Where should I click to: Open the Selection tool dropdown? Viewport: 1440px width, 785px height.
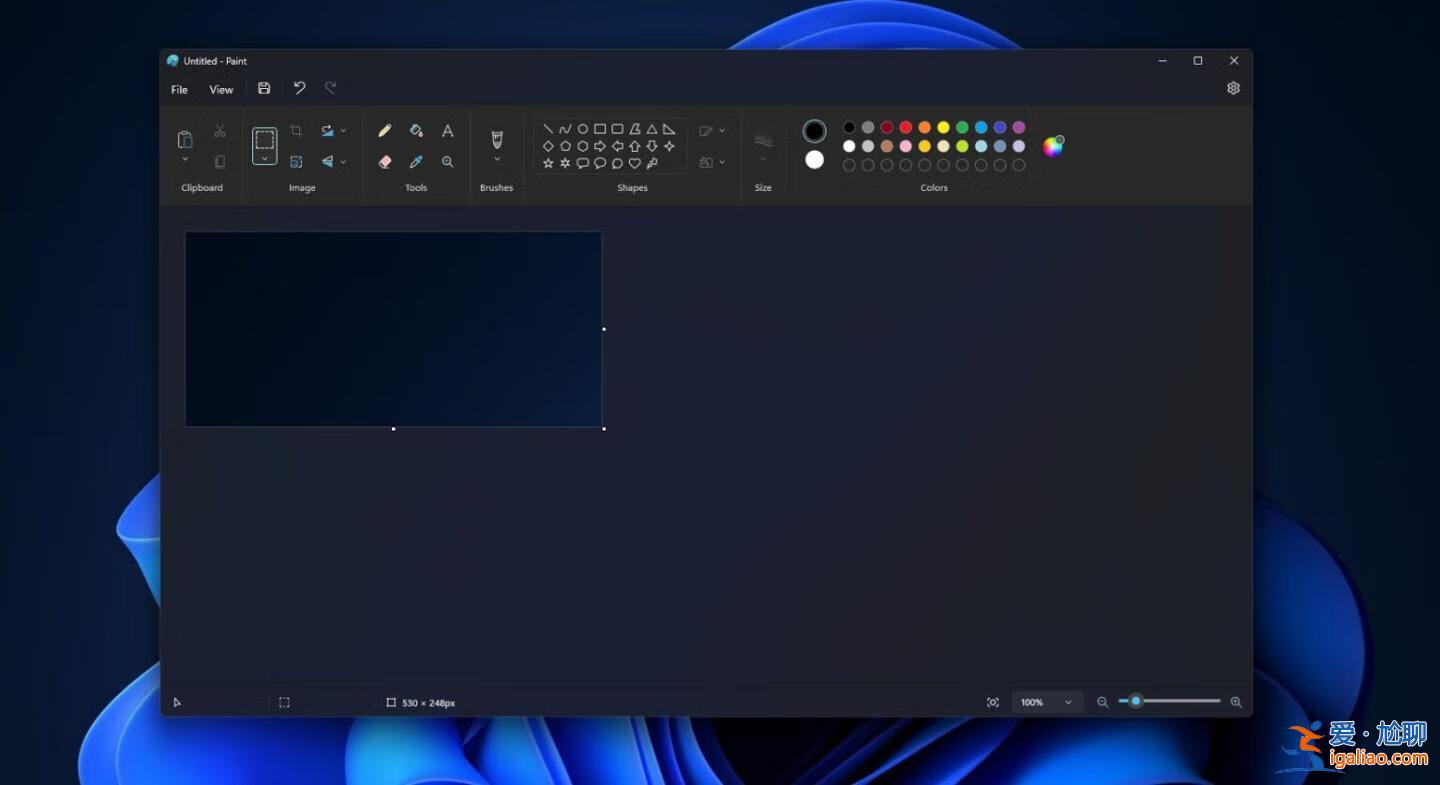point(265,158)
